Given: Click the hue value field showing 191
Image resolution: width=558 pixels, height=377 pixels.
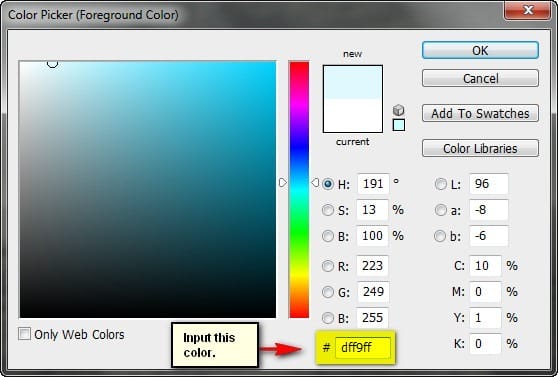Looking at the screenshot, I should pyautogui.click(x=373, y=184).
